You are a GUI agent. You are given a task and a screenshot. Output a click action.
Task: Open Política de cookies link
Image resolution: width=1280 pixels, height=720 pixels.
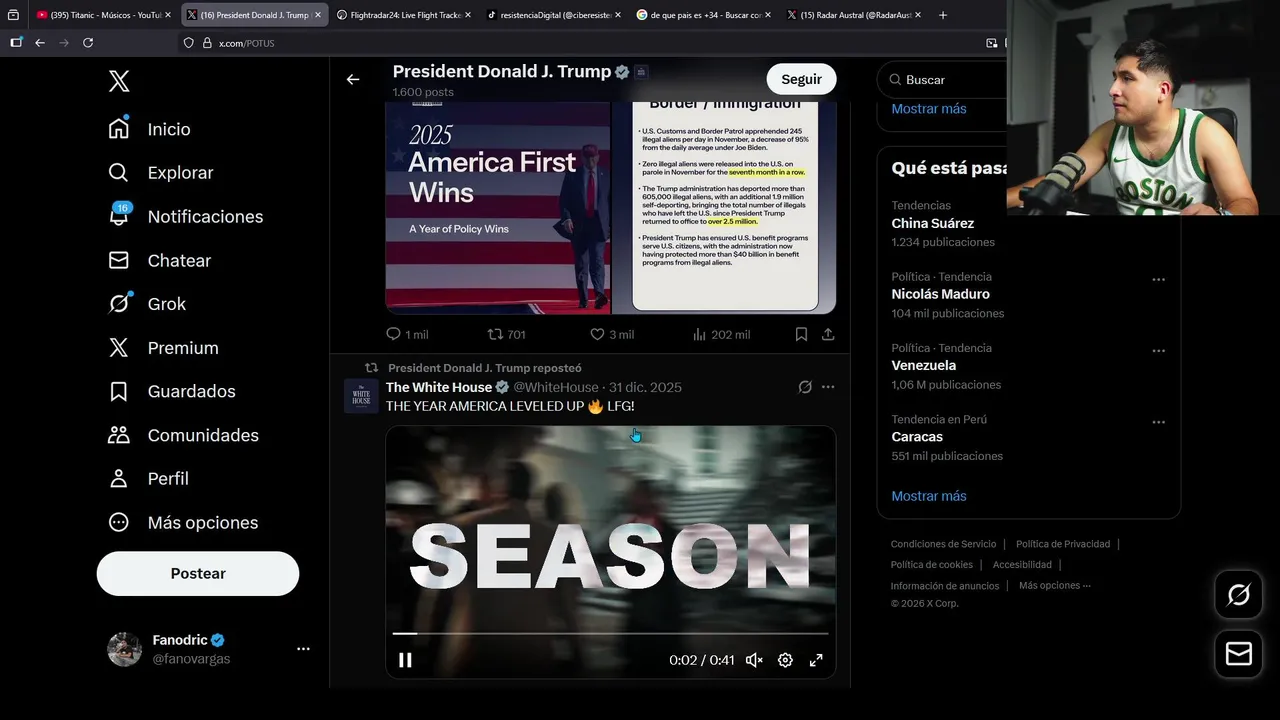tap(932, 565)
